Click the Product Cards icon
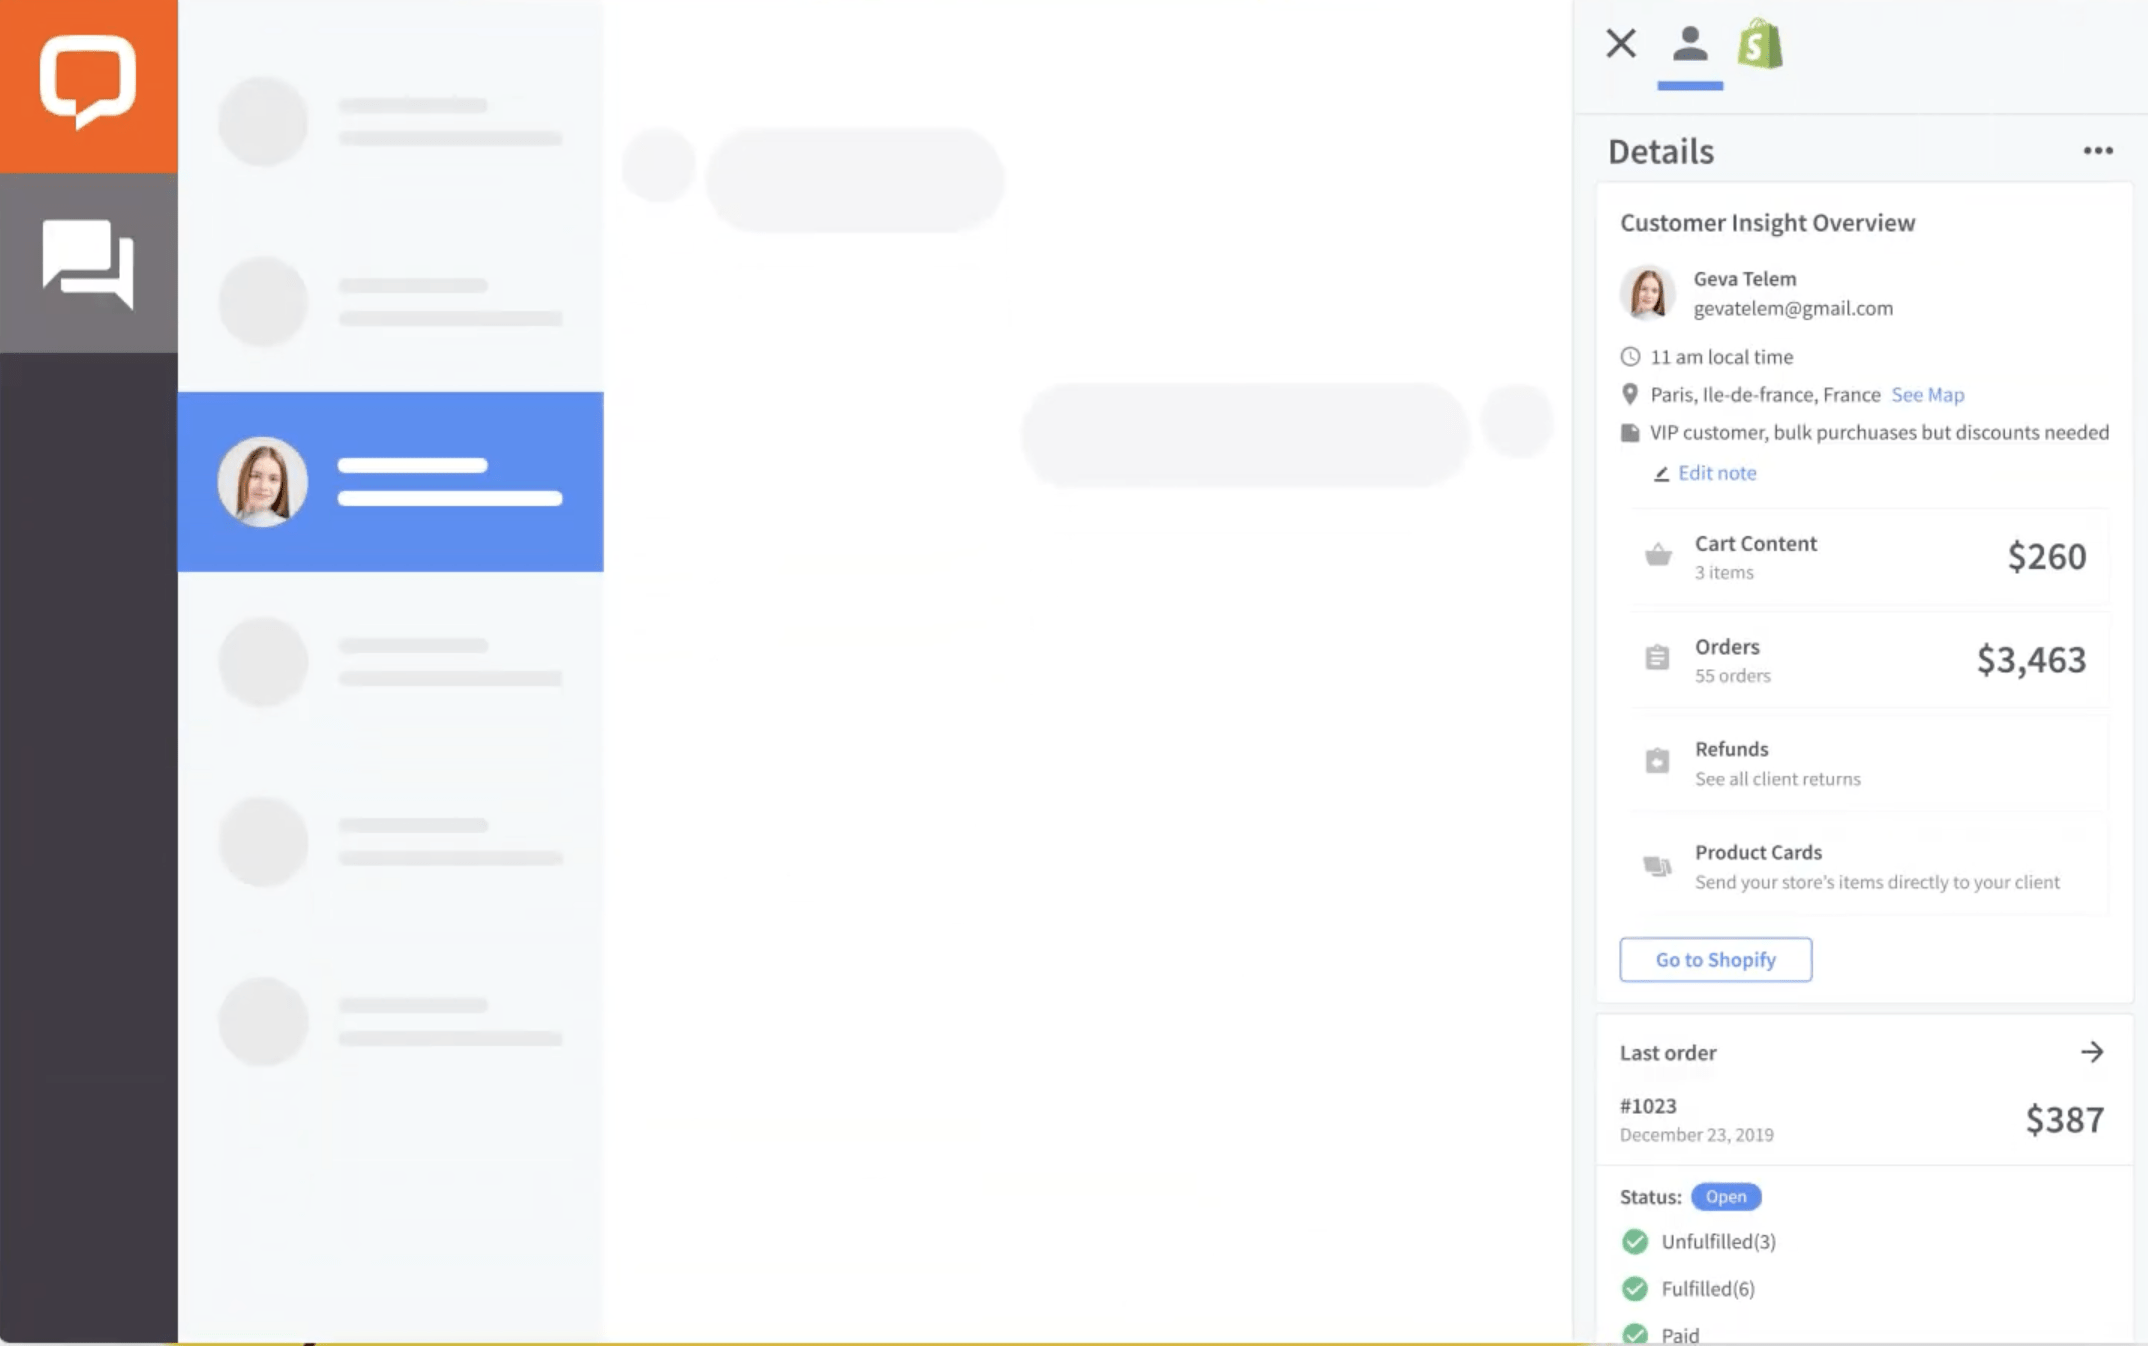This screenshot has width=2148, height=1346. [x=1657, y=865]
